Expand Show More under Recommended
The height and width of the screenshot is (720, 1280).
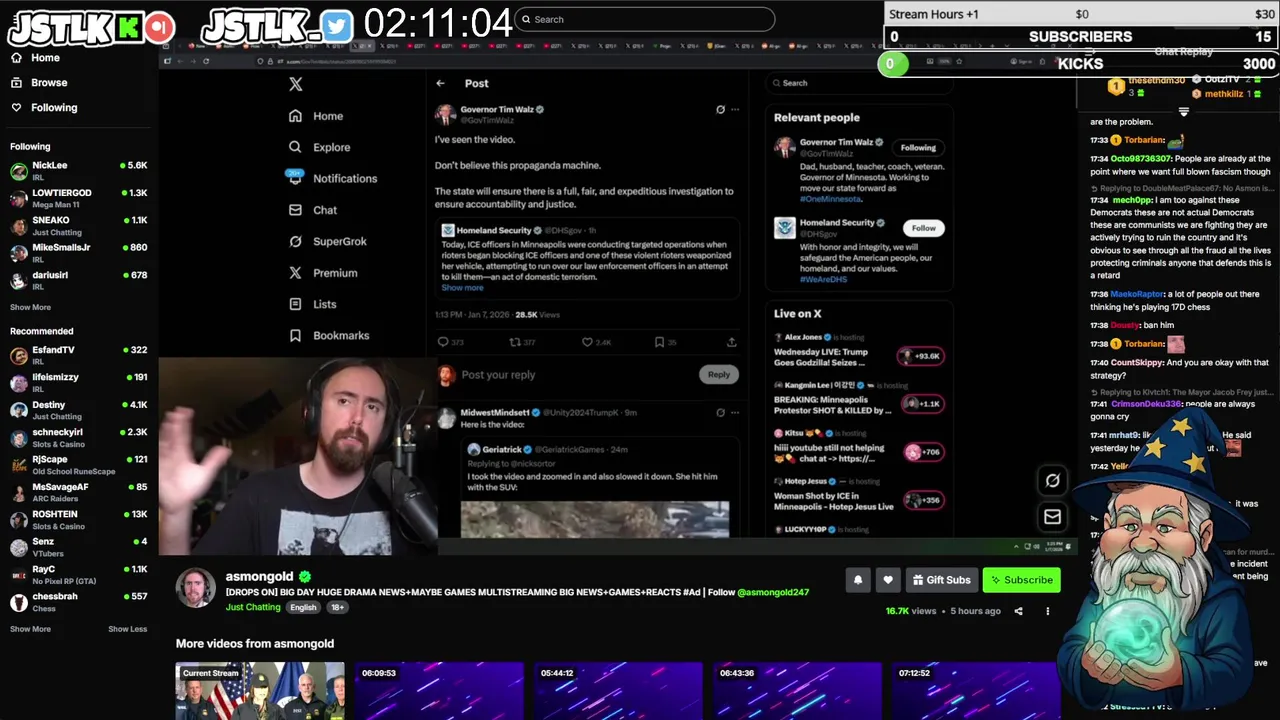click(30, 629)
